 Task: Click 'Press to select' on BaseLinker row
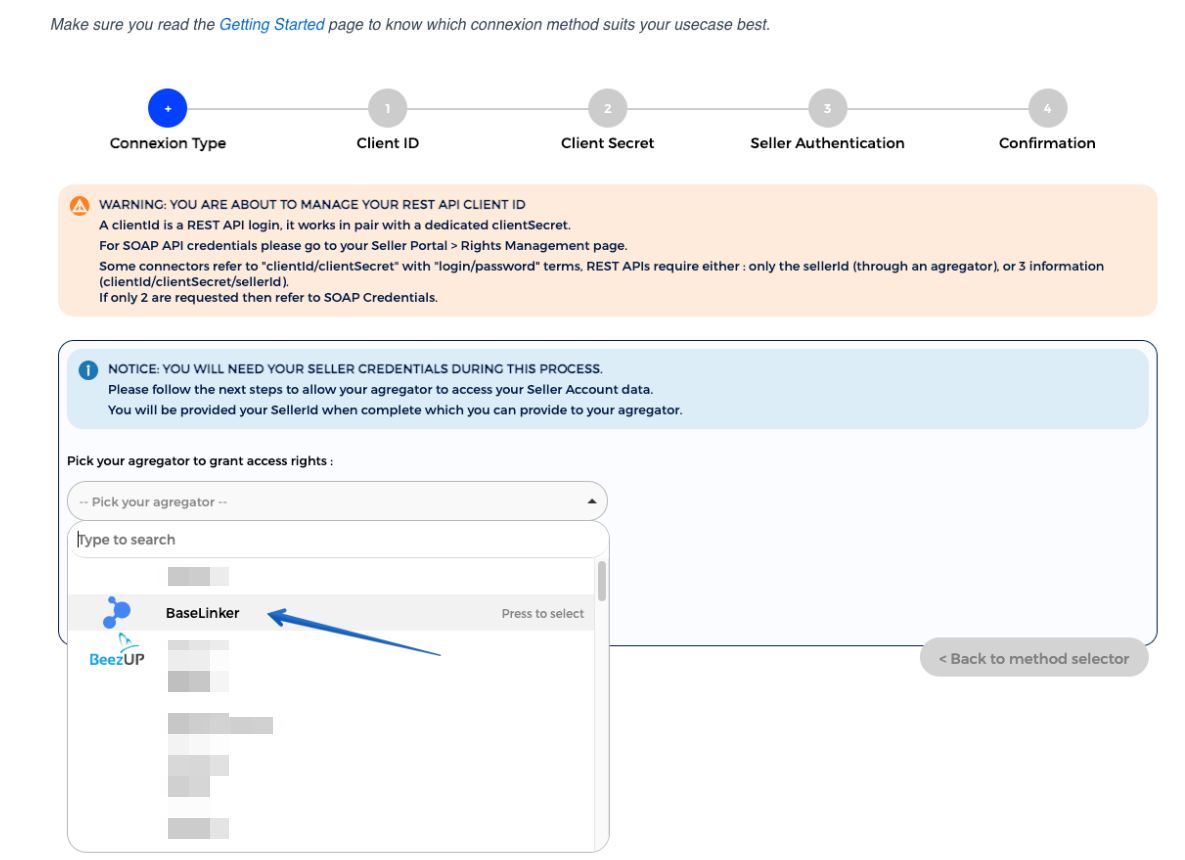[x=542, y=614]
